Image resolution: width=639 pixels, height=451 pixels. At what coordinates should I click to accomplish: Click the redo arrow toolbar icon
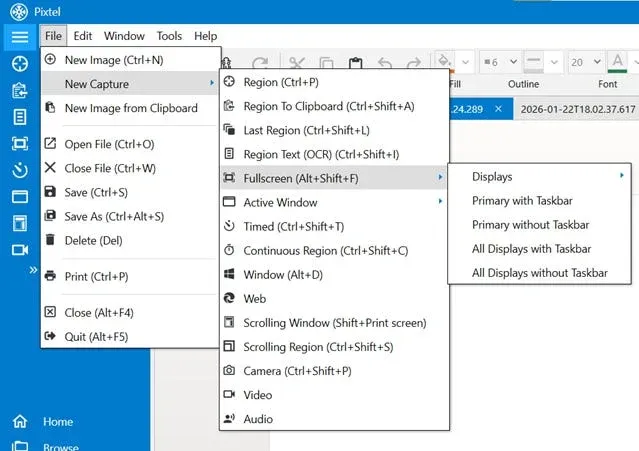pyautogui.click(x=414, y=63)
